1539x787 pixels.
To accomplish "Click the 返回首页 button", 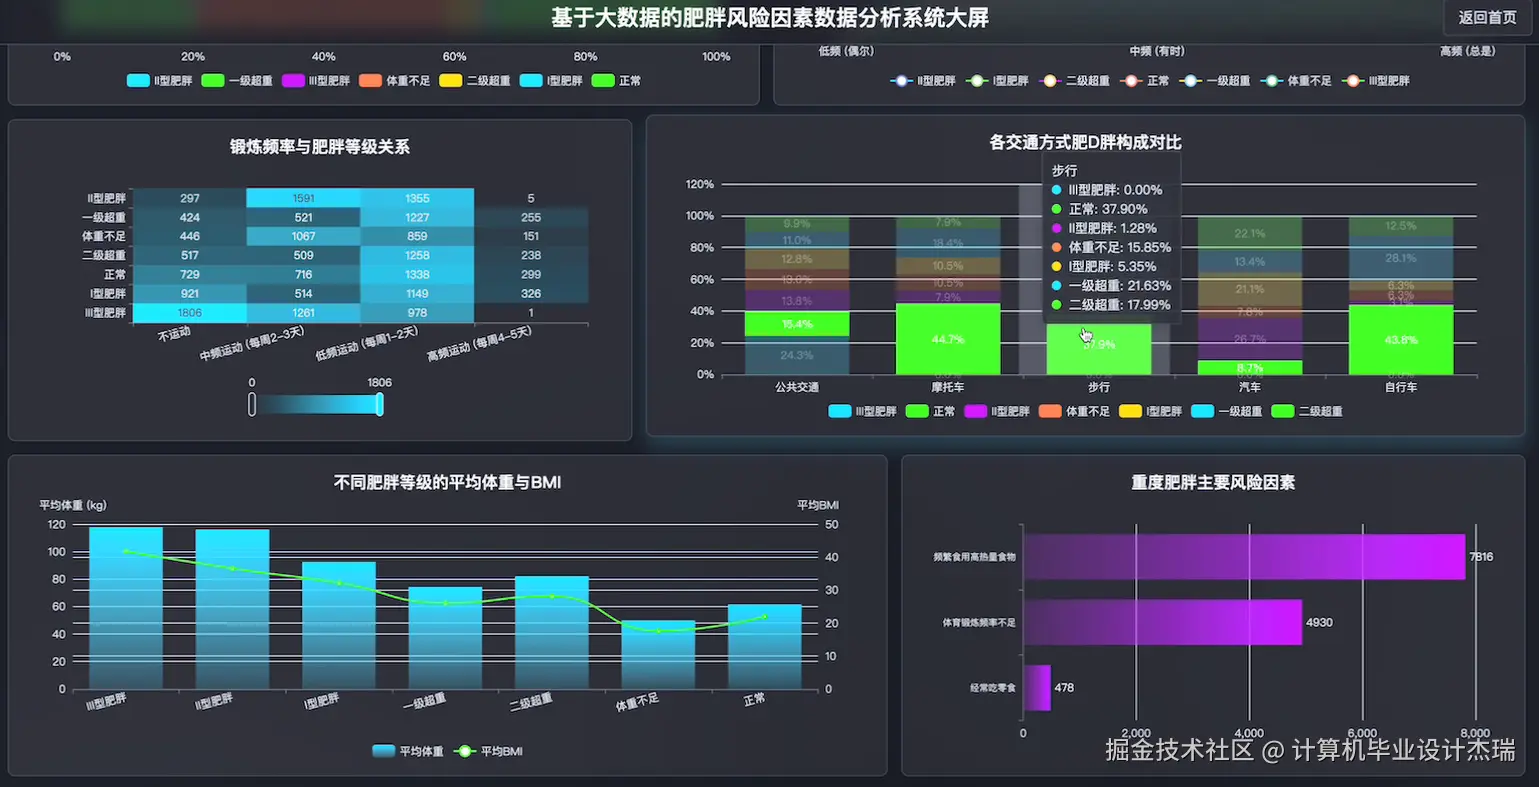I will pos(1486,17).
